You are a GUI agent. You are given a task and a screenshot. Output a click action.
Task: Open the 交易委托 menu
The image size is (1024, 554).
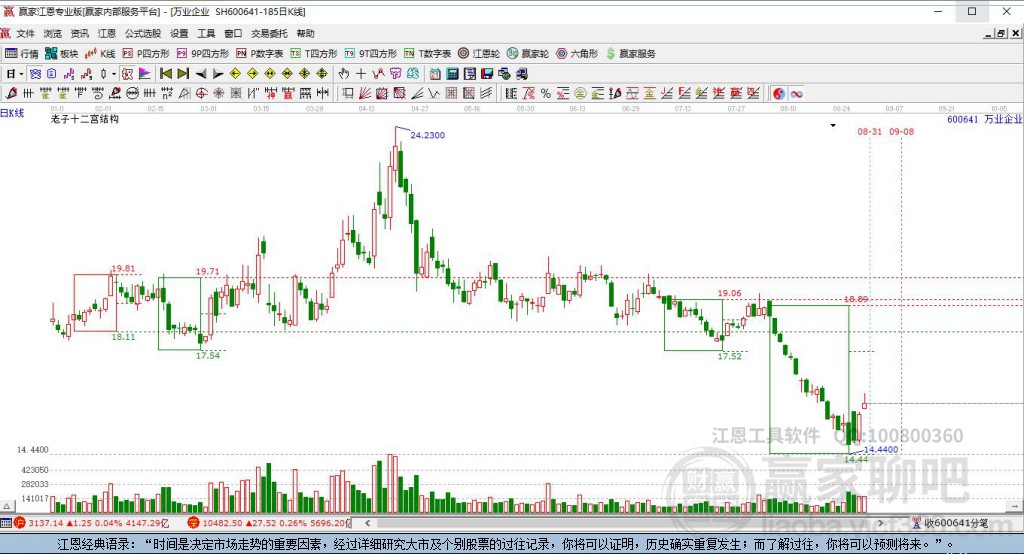point(270,33)
